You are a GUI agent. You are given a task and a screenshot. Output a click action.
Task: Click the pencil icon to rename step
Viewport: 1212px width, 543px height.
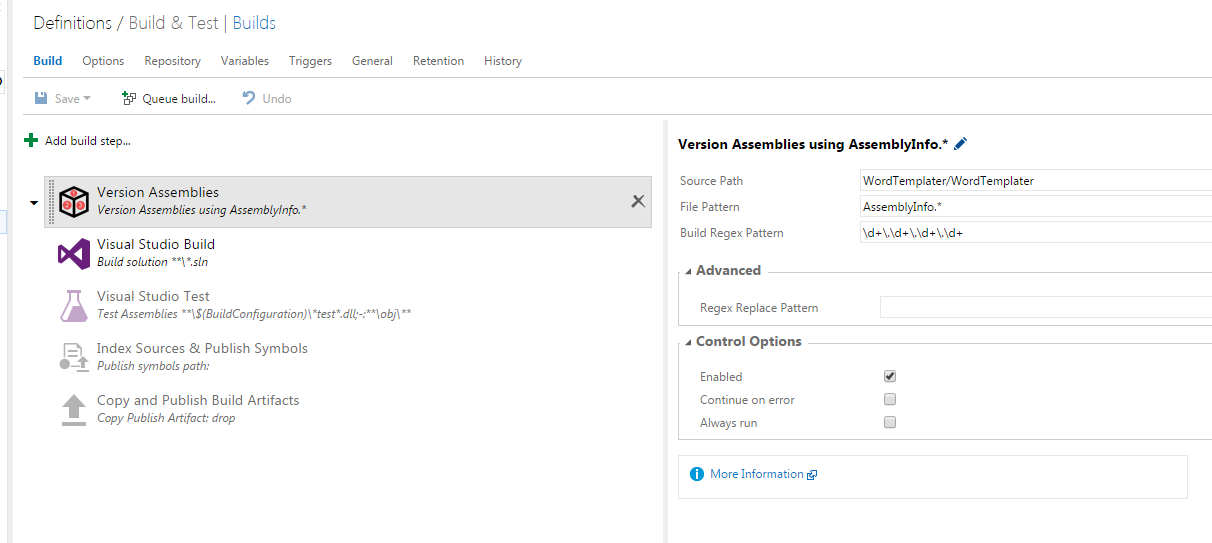tap(960, 144)
